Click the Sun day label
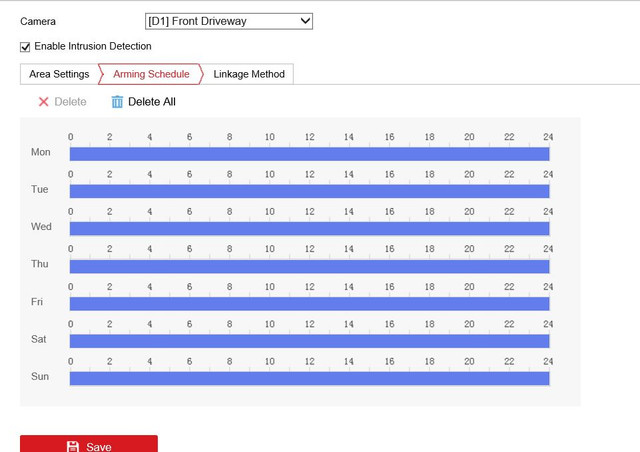The height and width of the screenshot is (452, 640). (x=40, y=377)
